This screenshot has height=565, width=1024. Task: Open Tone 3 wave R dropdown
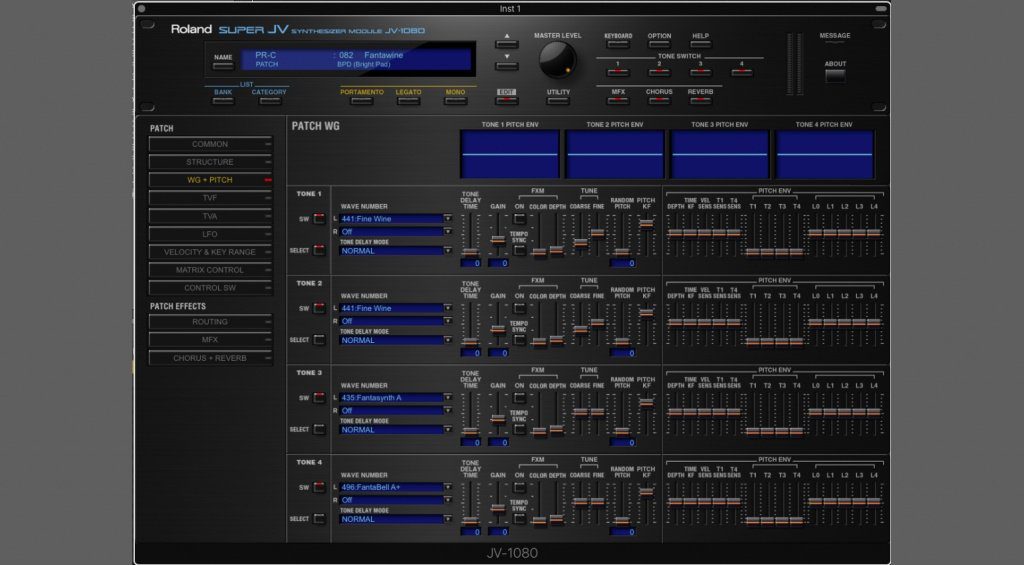[x=396, y=411]
